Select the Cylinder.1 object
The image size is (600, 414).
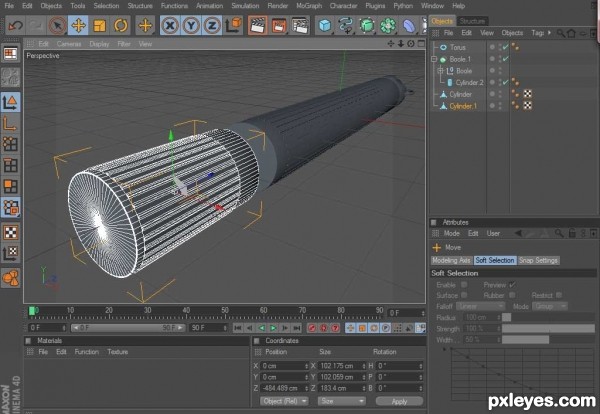[463, 106]
